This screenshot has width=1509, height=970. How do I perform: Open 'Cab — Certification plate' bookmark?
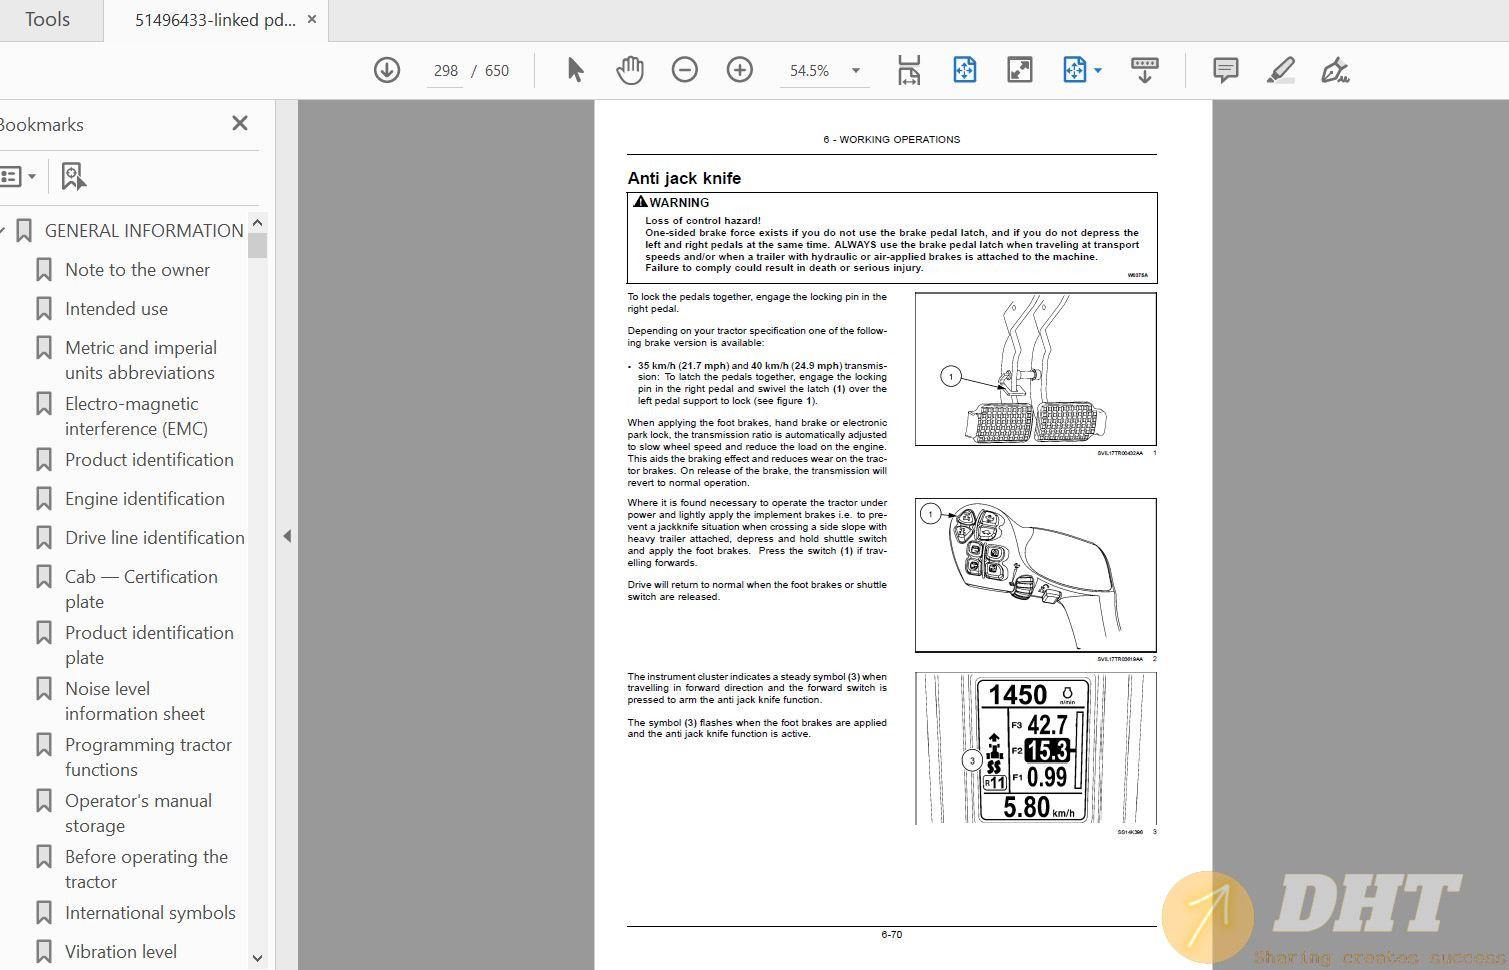[x=141, y=589]
